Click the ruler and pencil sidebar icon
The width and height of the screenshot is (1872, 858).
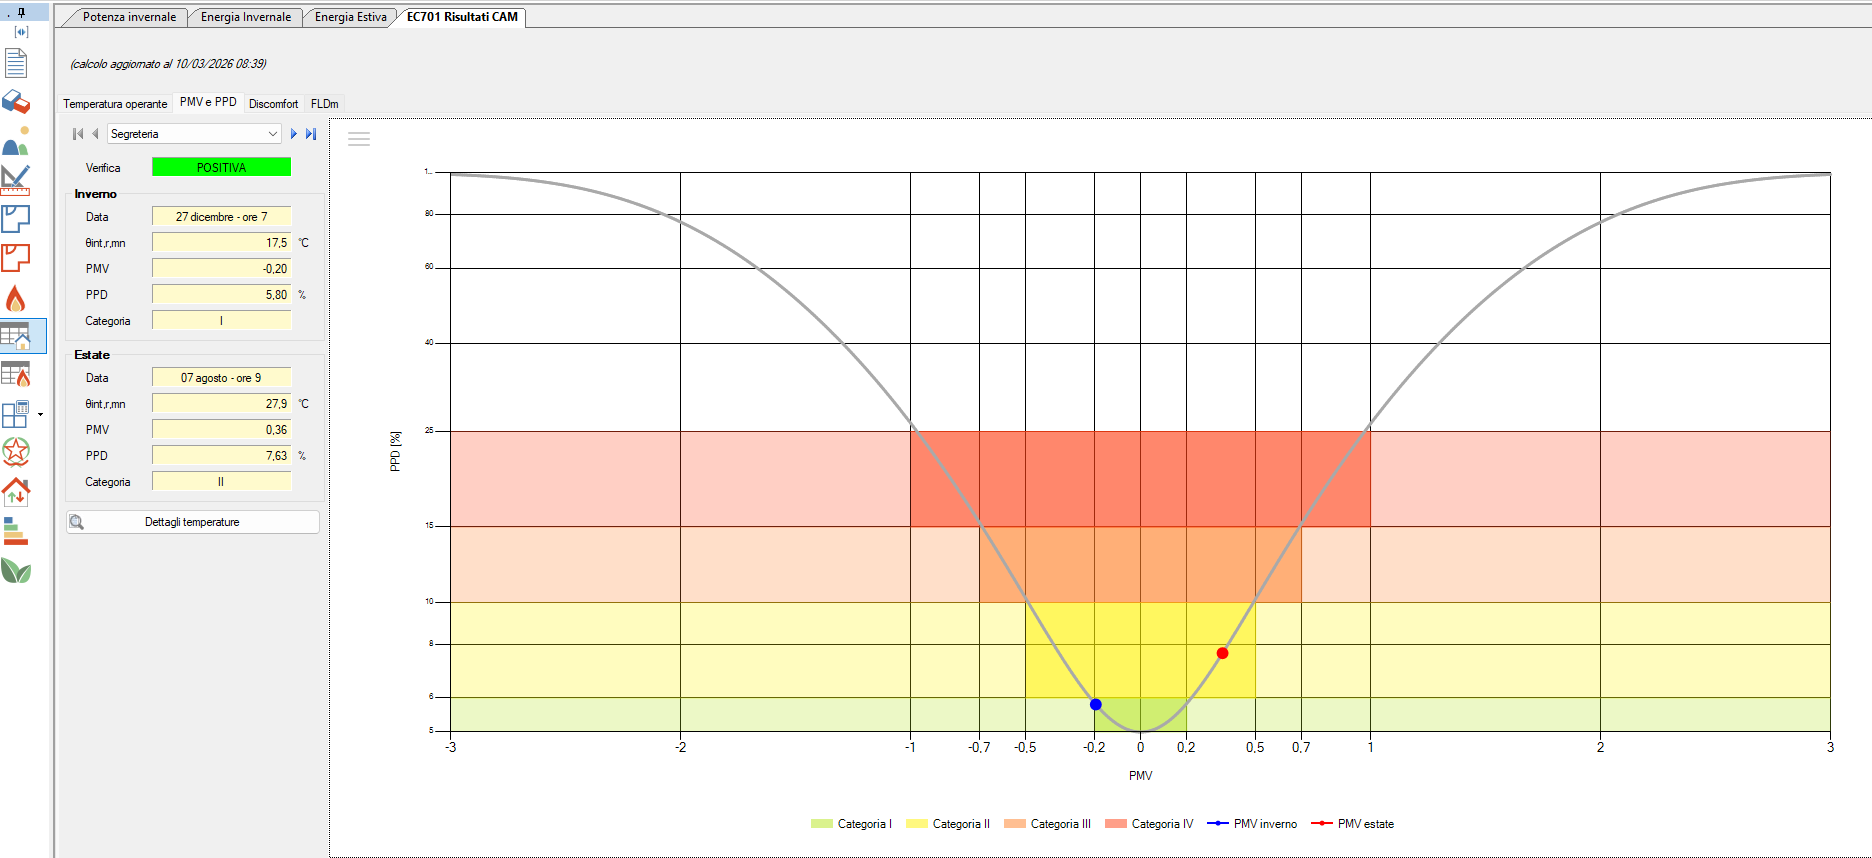pyautogui.click(x=16, y=180)
